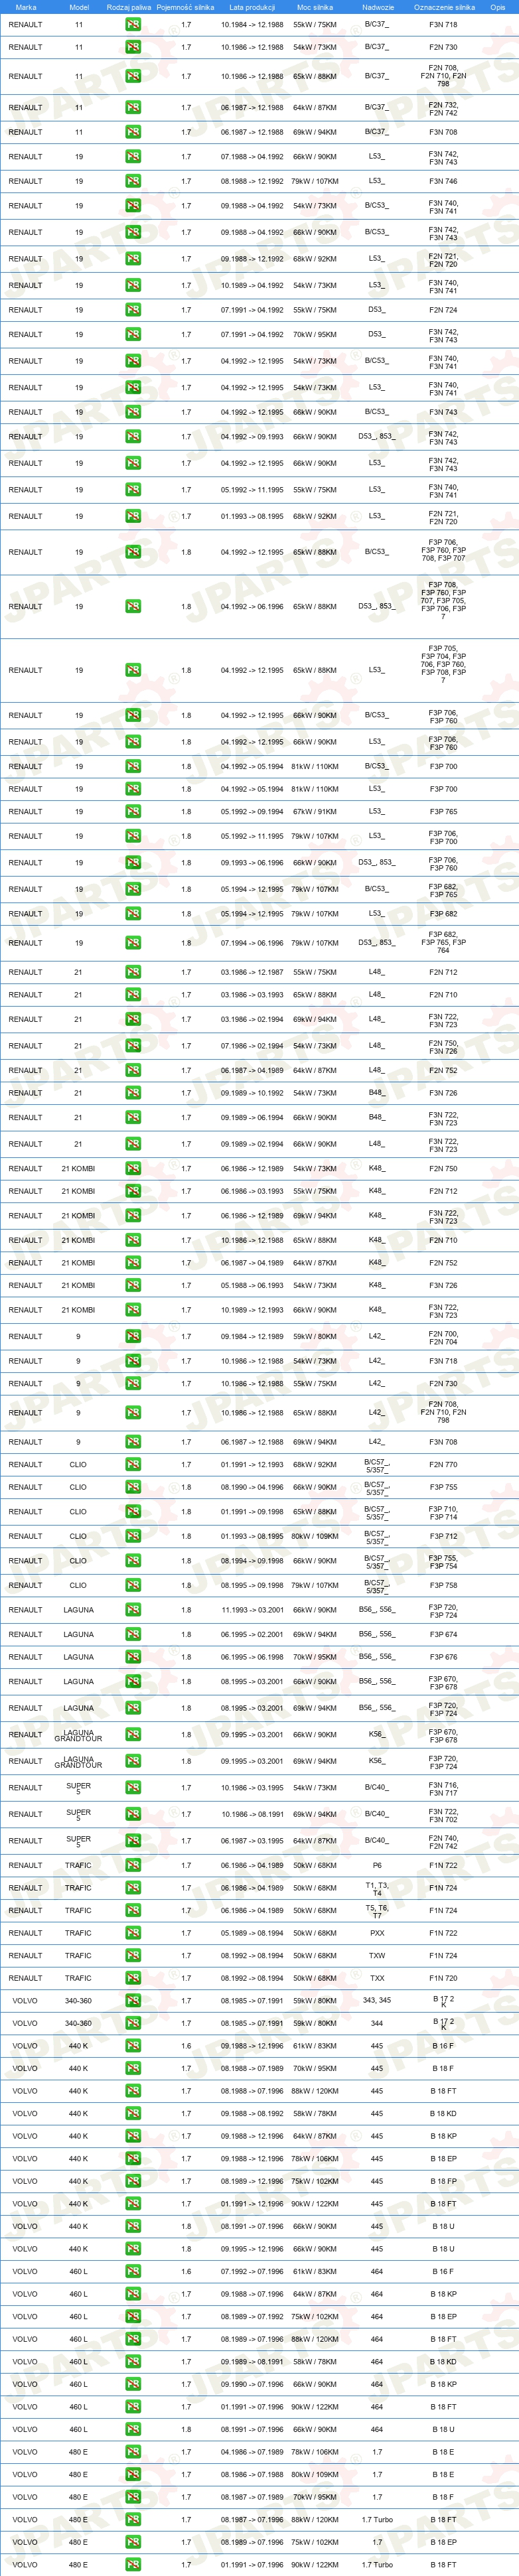Select the fuel icon in the F3P 765 row
Viewport: 519px width, 2576px height.
tap(133, 812)
